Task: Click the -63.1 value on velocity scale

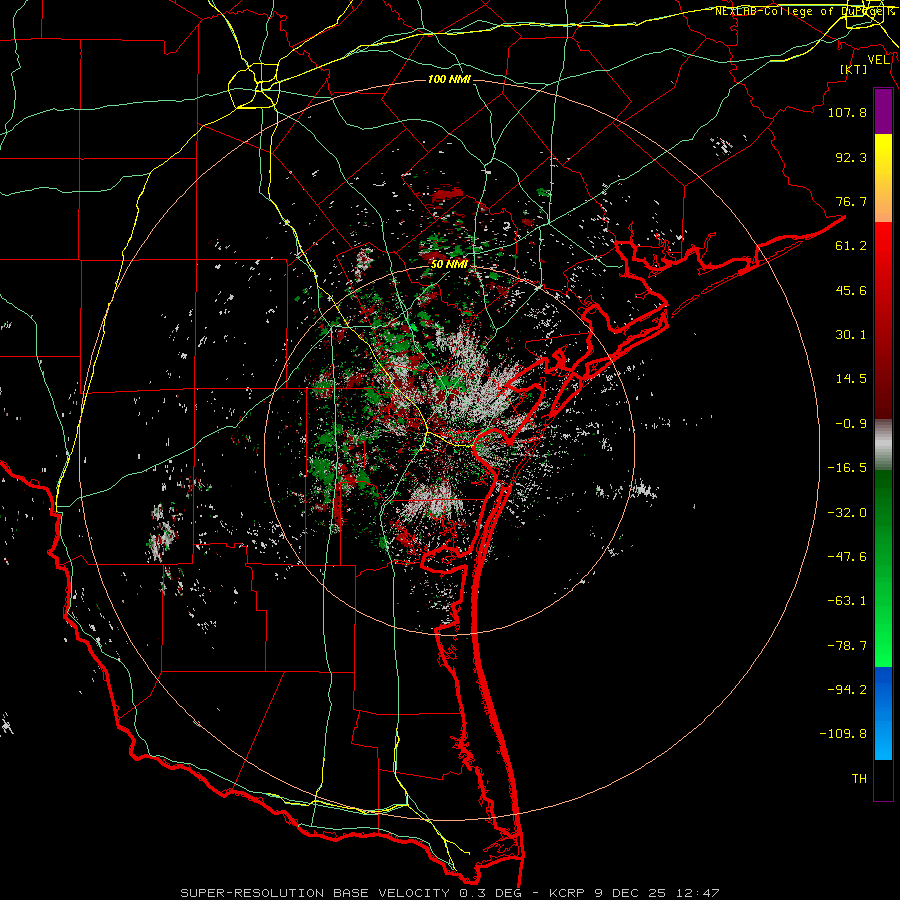Action: [x=847, y=601]
